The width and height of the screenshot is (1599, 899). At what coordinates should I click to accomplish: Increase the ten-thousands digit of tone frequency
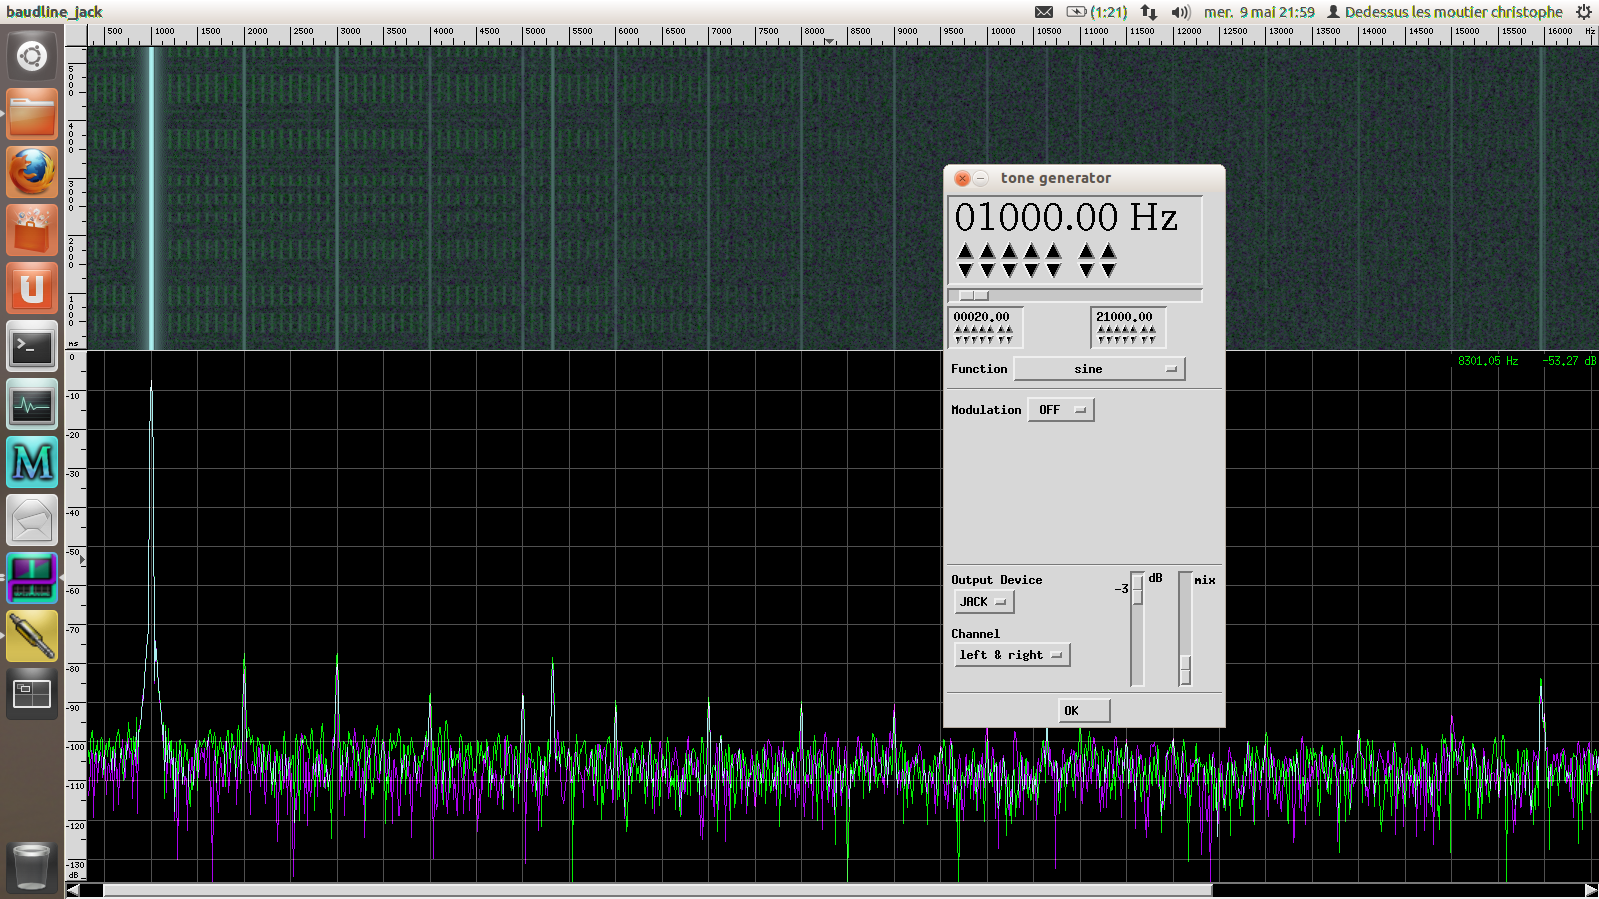coord(965,251)
